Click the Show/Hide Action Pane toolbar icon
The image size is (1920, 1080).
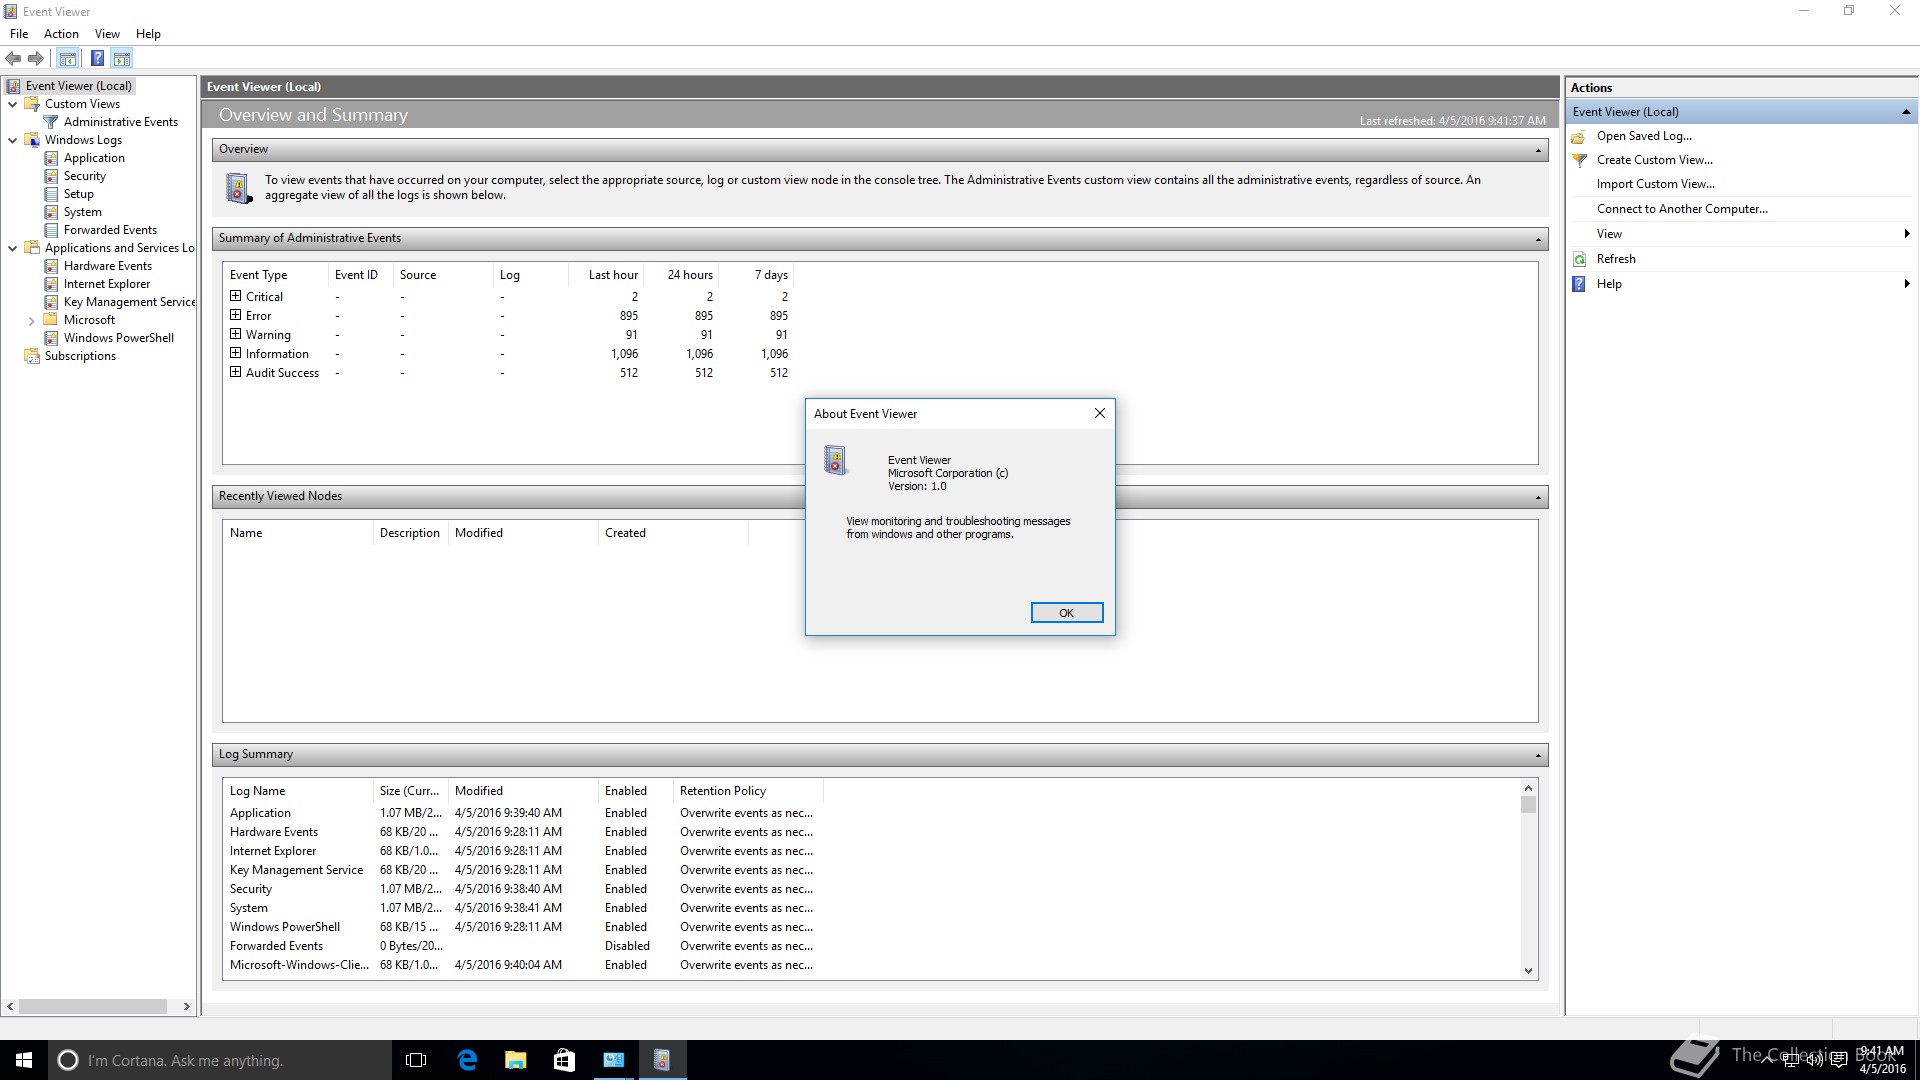click(x=122, y=58)
